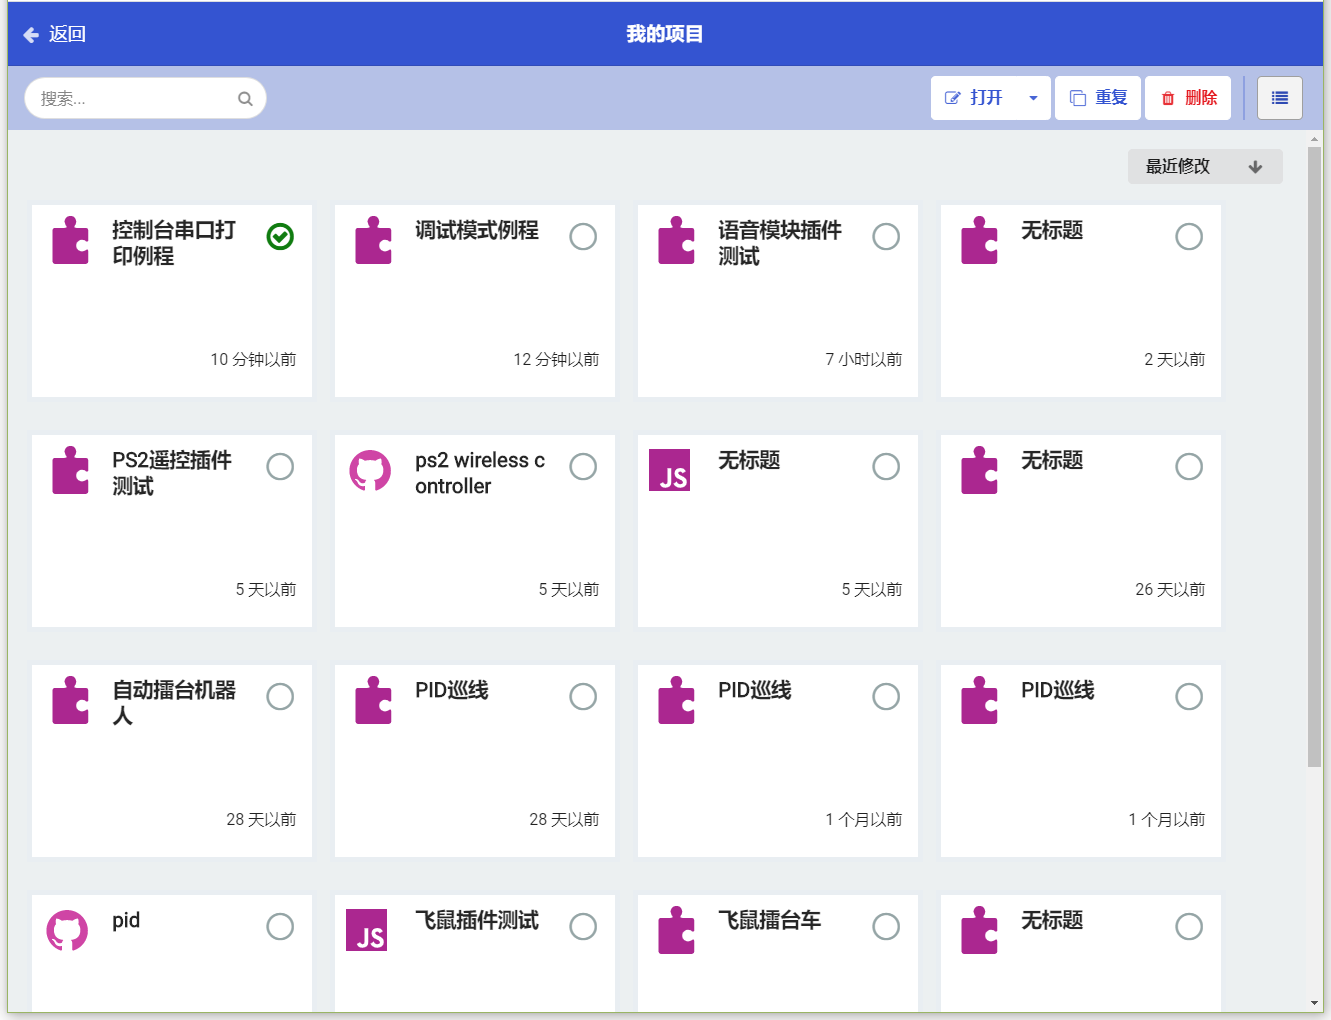Click the back arrow next to 返回
This screenshot has width=1331, height=1020.
[x=29, y=34]
